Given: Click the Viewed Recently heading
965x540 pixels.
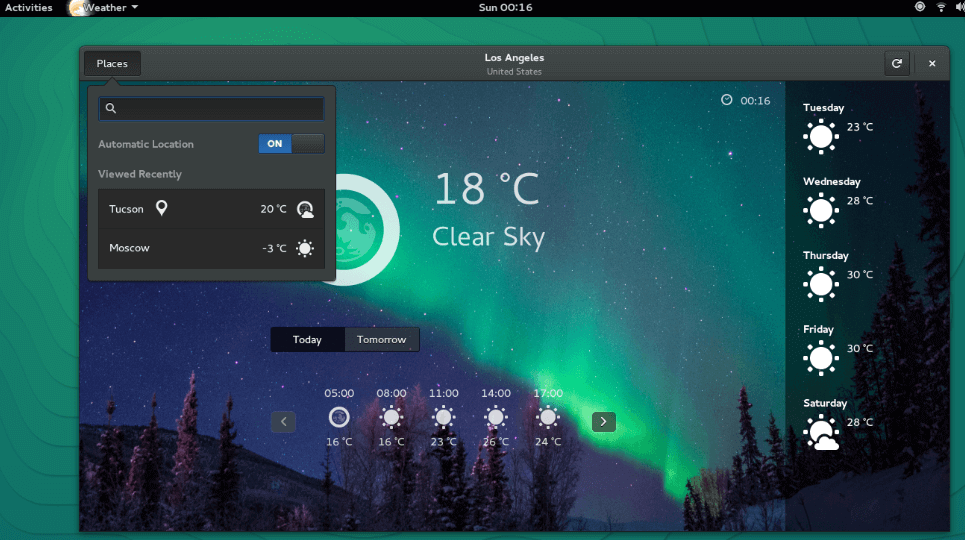Looking at the screenshot, I should [140, 174].
